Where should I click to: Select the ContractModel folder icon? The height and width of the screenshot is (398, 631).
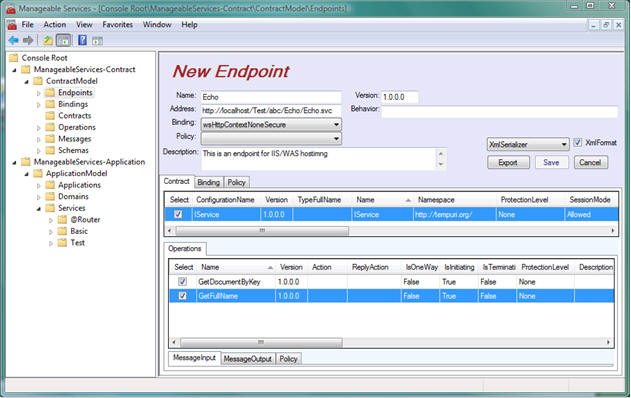(38, 81)
